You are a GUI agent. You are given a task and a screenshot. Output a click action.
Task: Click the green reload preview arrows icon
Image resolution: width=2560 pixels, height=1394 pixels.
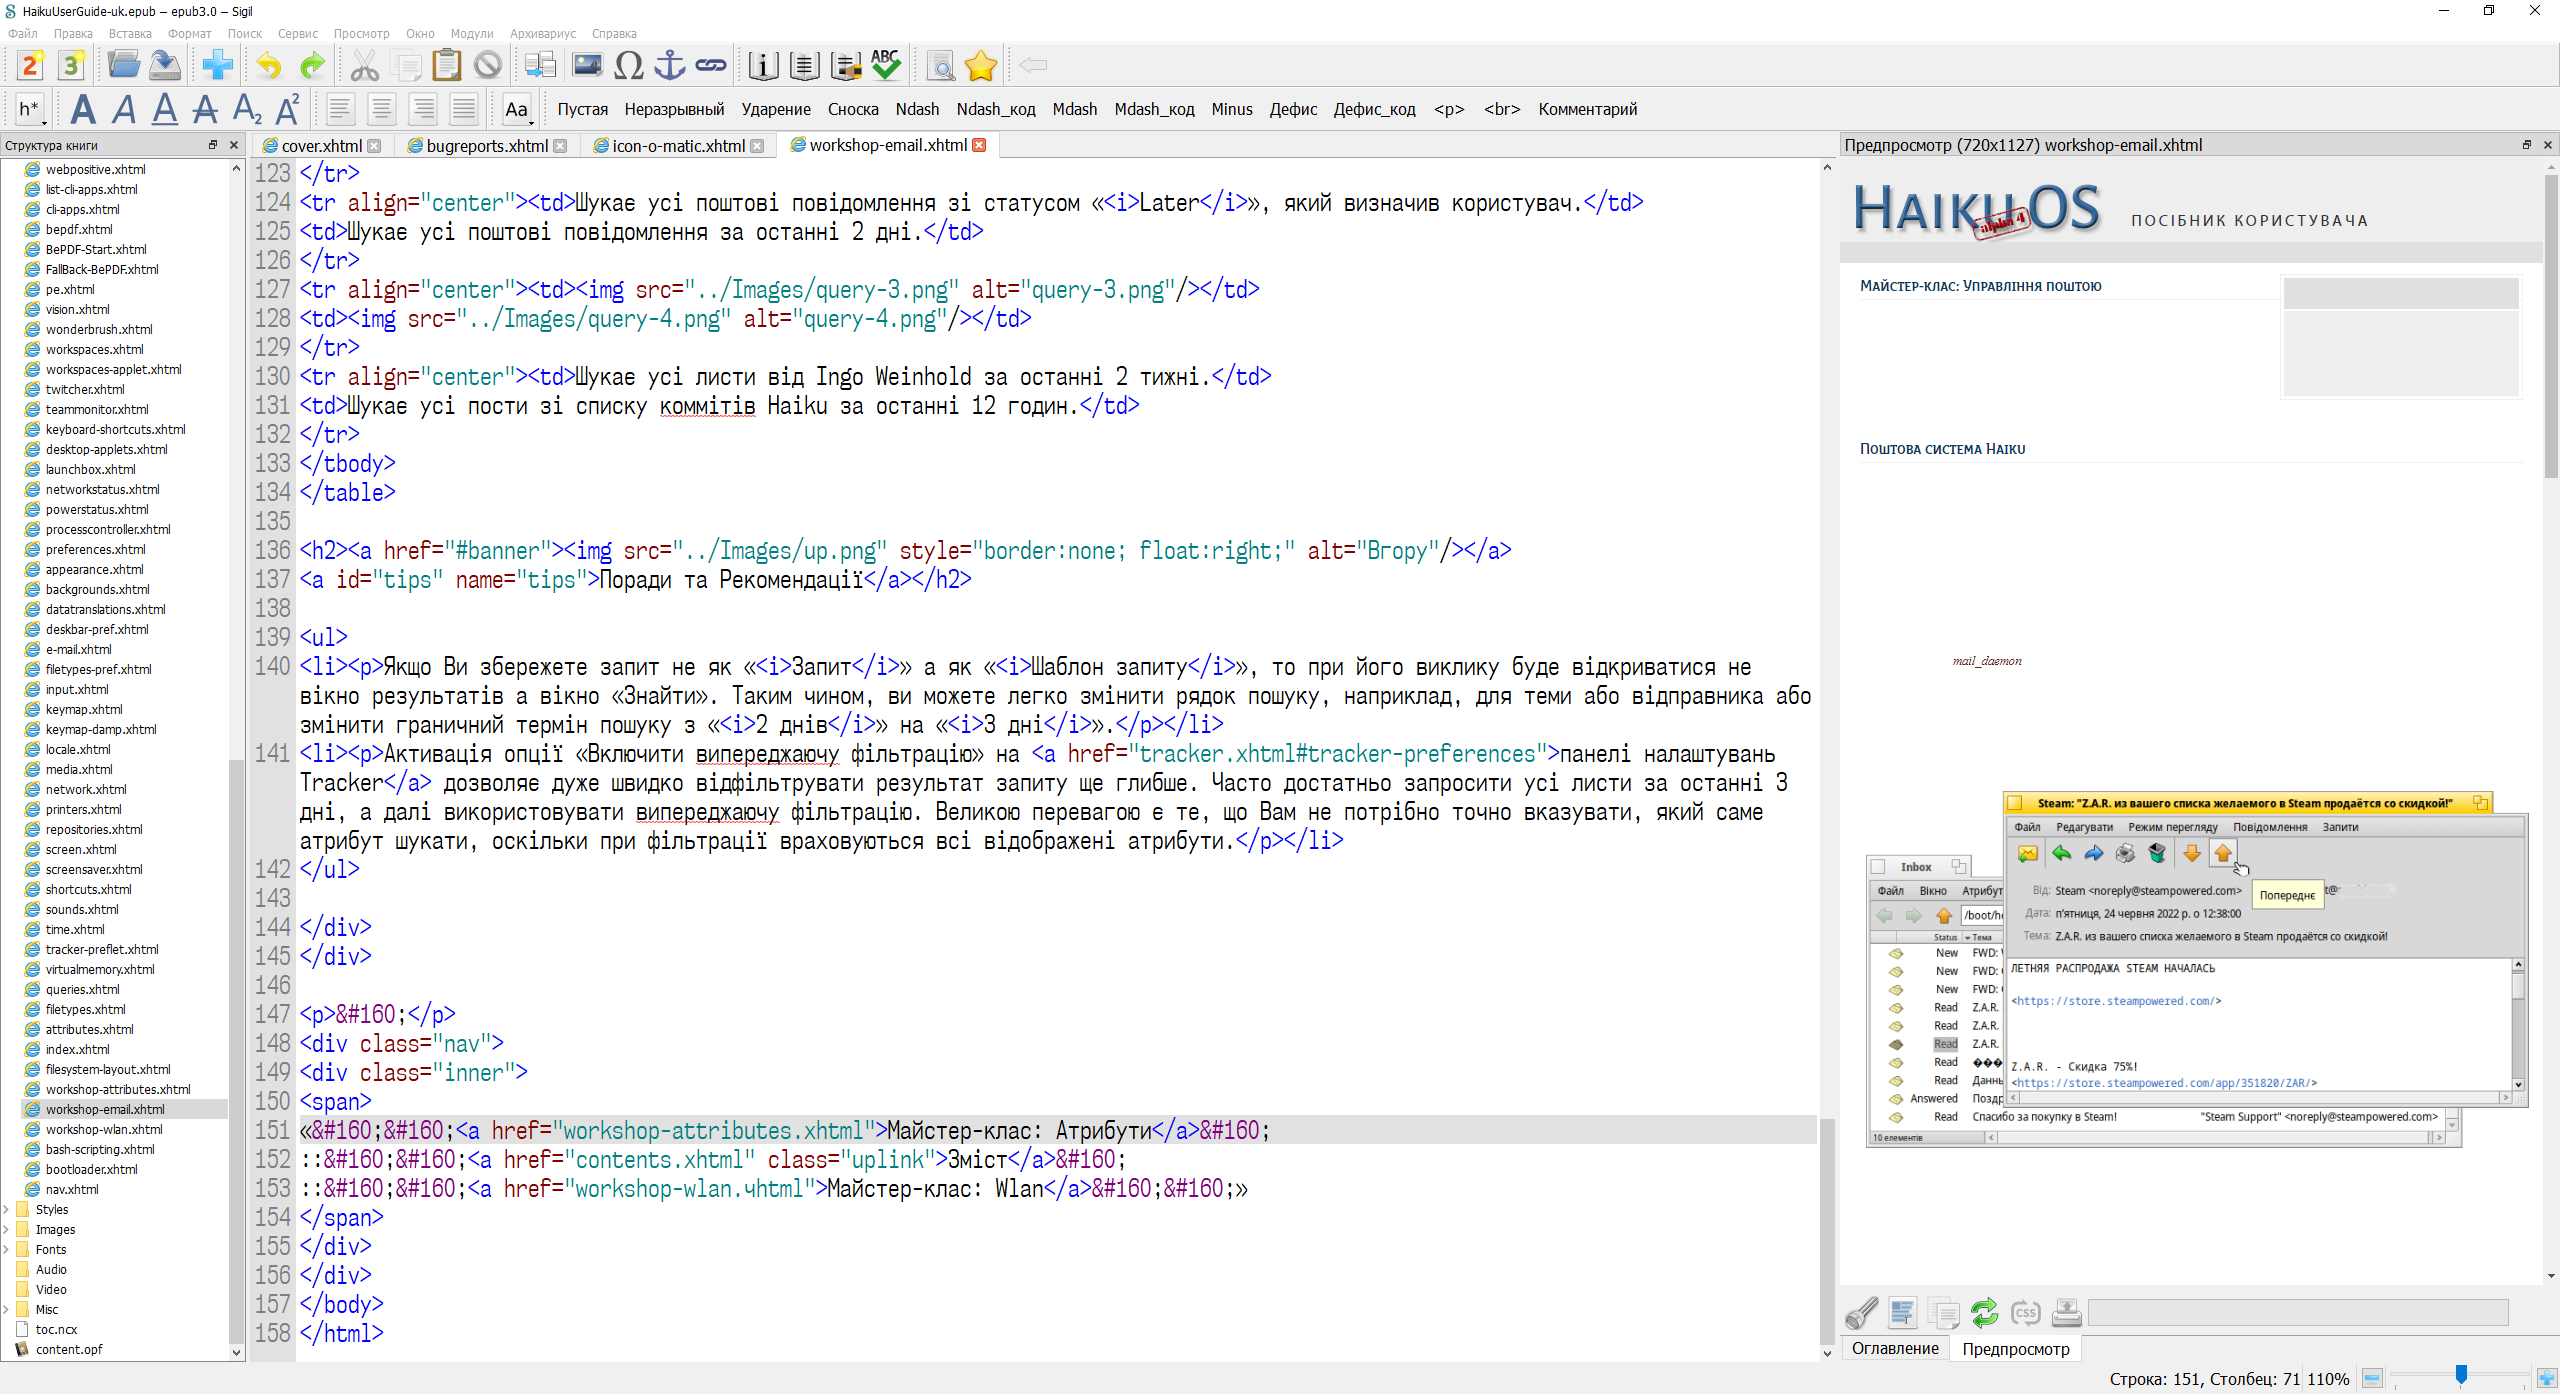(1984, 1312)
